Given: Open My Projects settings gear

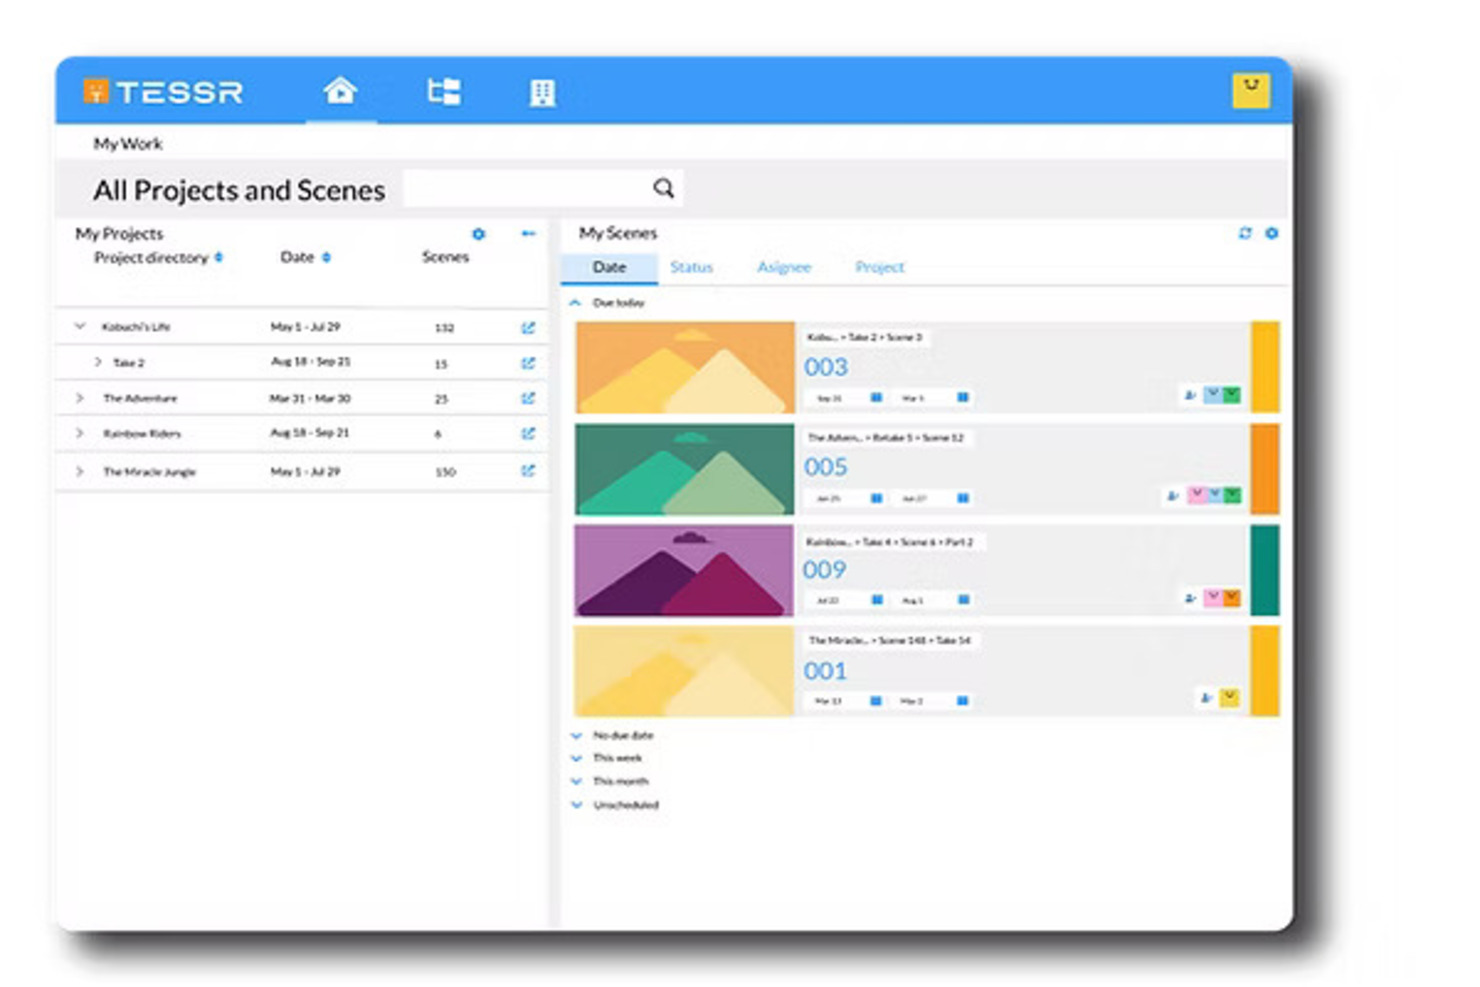Looking at the screenshot, I should [x=479, y=234].
